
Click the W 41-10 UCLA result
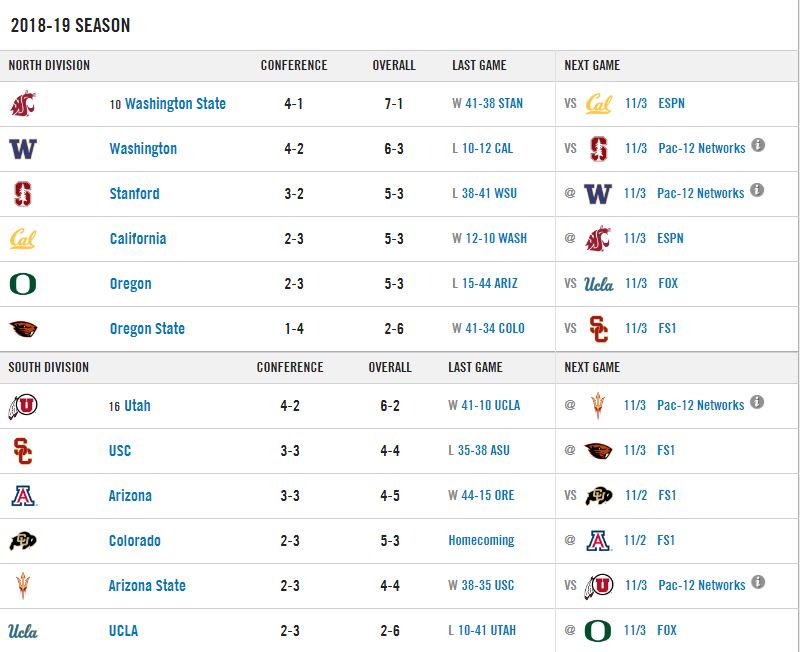click(484, 406)
